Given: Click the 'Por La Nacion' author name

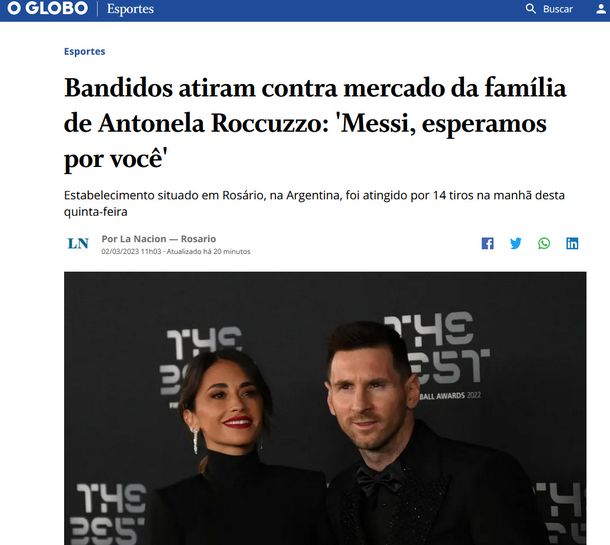Looking at the screenshot, I should 134,239.
